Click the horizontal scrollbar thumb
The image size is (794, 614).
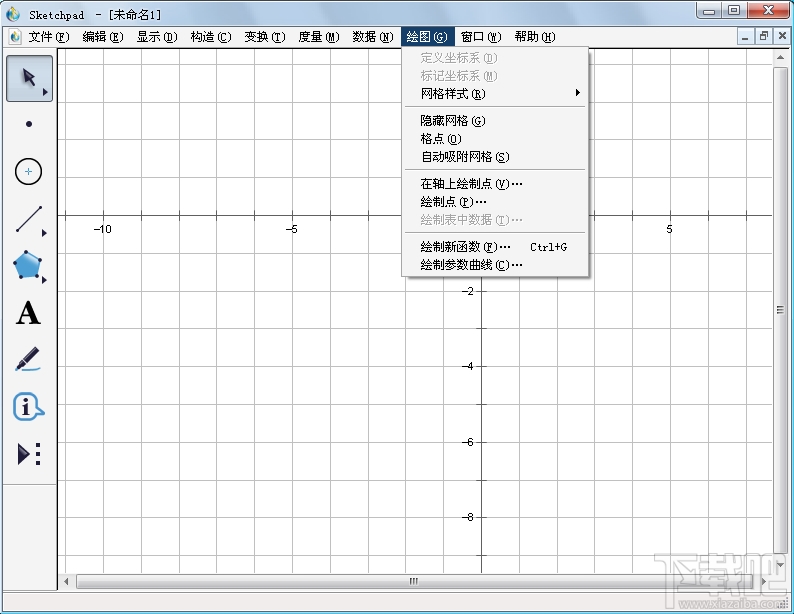tap(414, 582)
